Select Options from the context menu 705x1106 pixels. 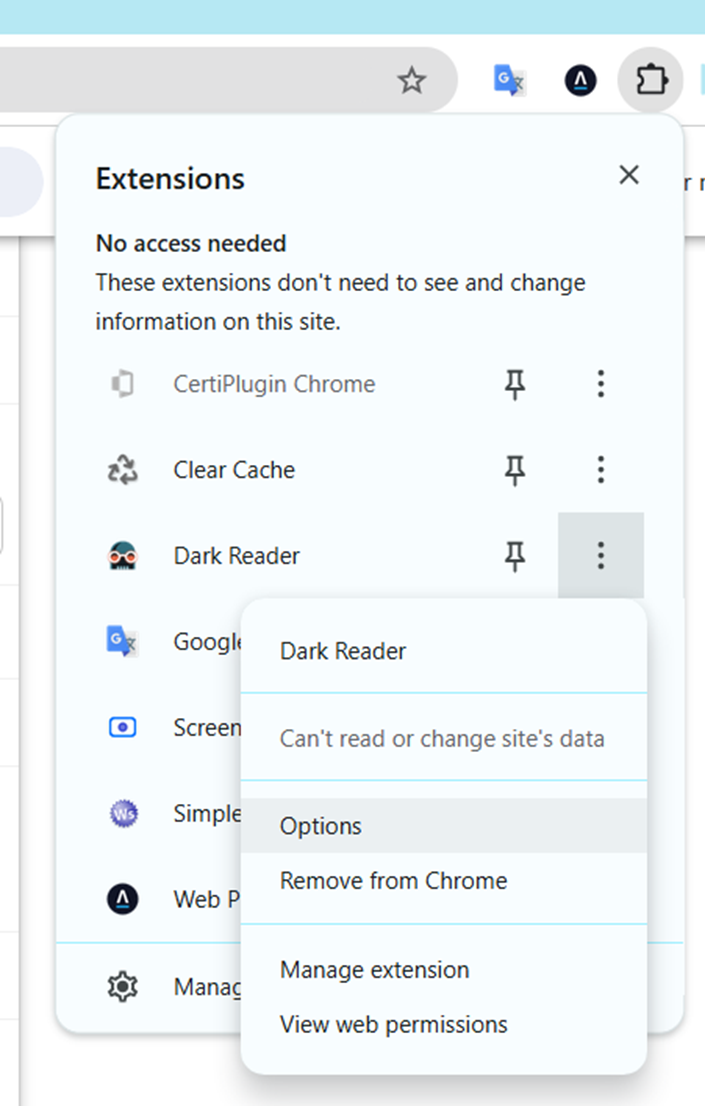click(321, 826)
